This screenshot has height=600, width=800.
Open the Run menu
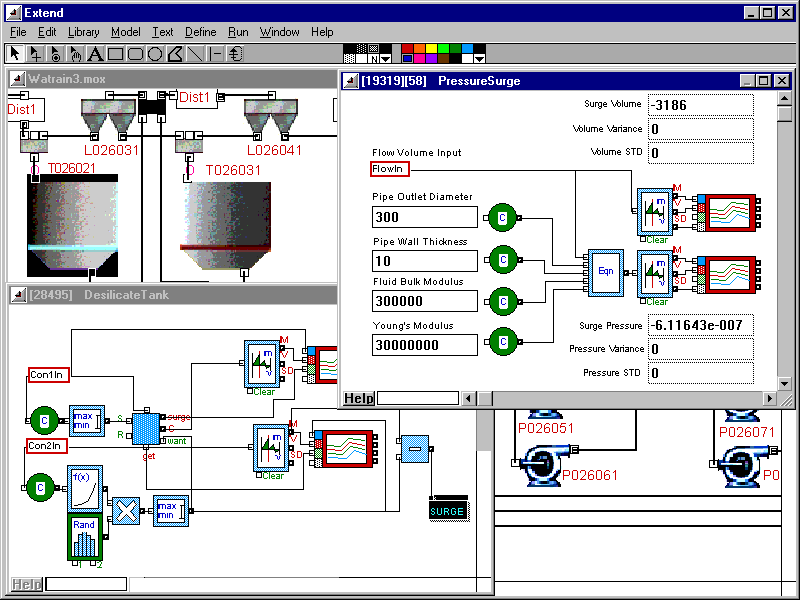[238, 32]
